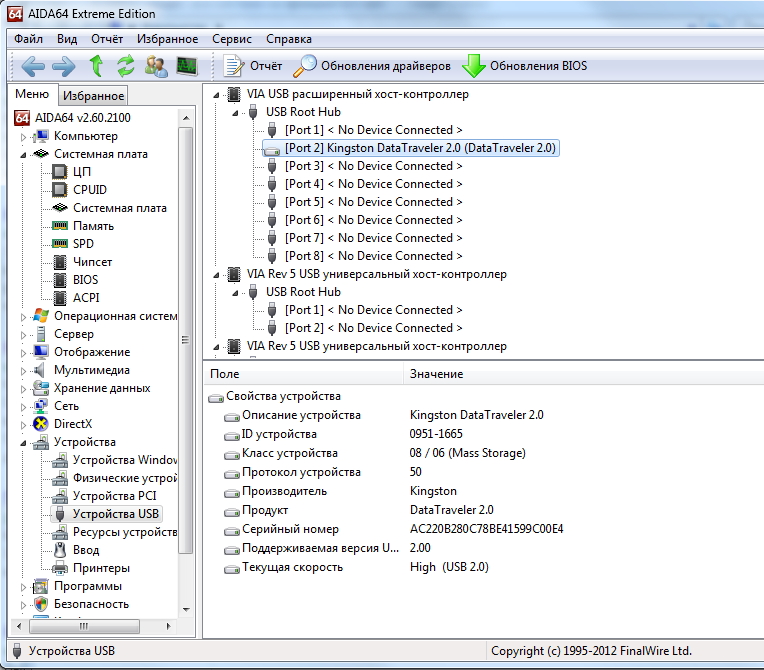Viewport: 764px width, 670px height.
Task: Expand the Операционная система node
Action: tap(23, 317)
